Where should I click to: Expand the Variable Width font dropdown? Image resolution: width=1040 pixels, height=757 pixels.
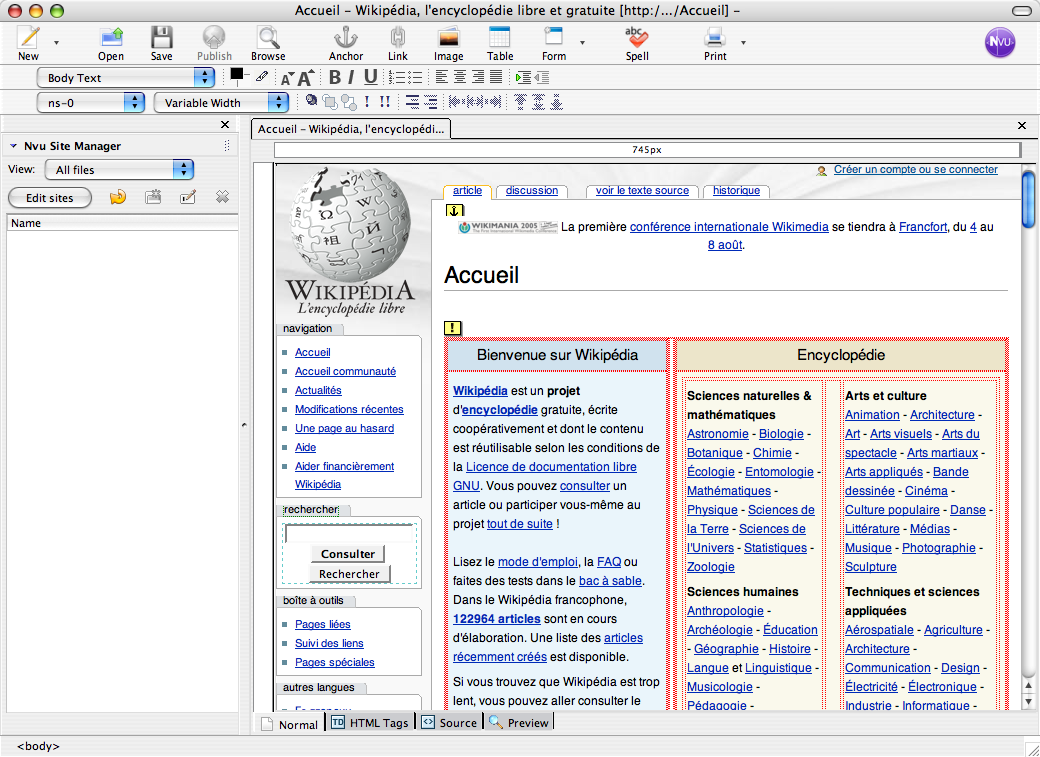(221, 102)
